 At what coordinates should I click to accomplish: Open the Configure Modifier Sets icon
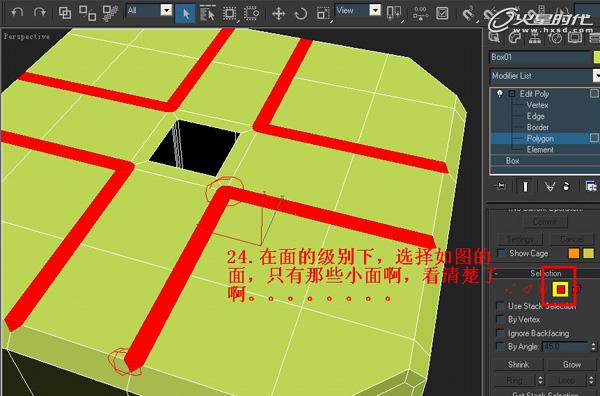click(590, 186)
